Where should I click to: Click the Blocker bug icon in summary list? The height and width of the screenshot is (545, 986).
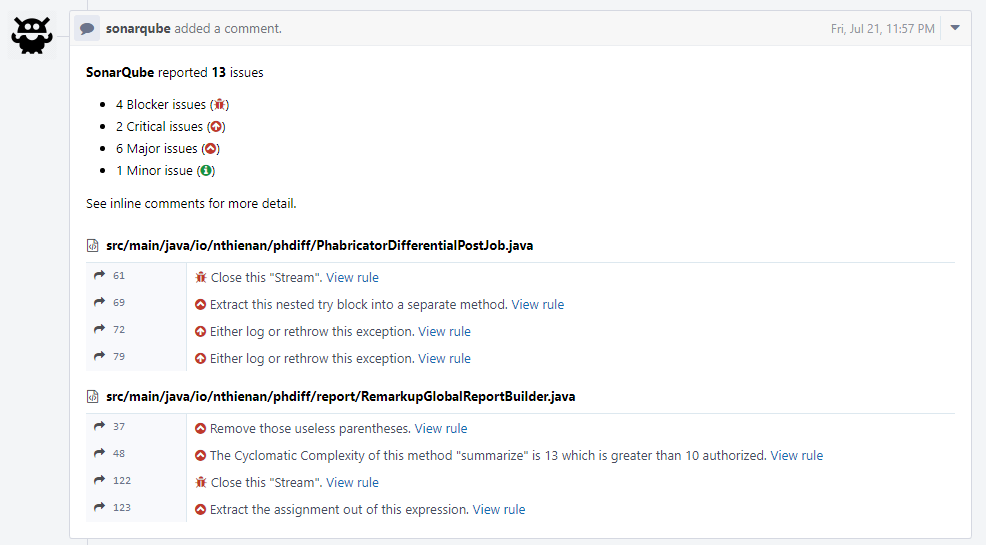[x=219, y=104]
